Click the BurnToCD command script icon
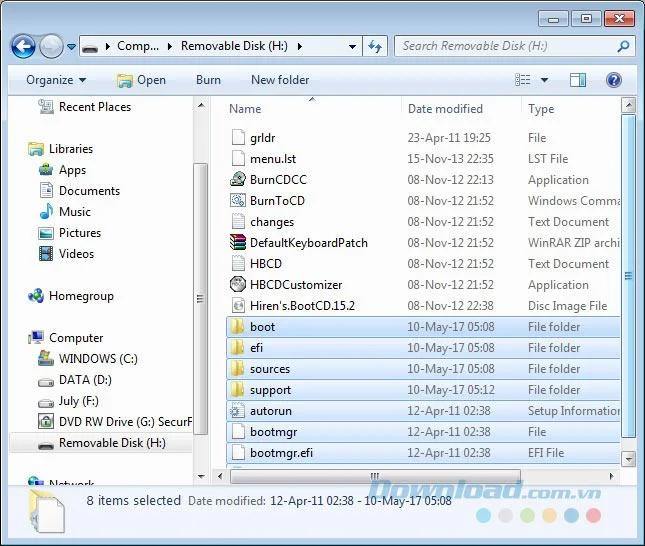 coord(238,200)
